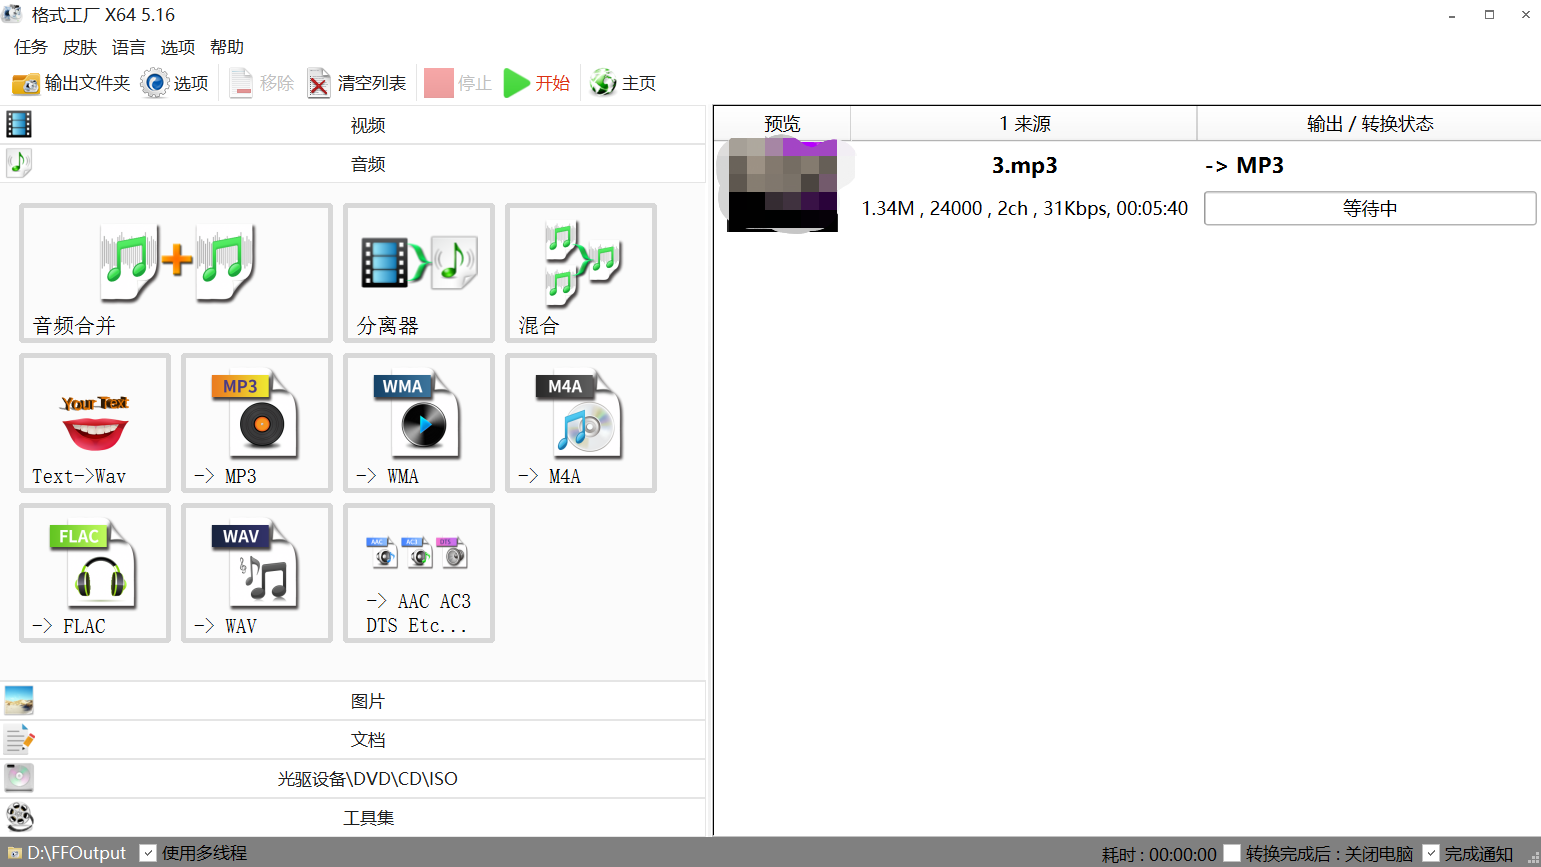Open the D:\FFOutput folder path
This screenshot has height=867, width=1541.
pyautogui.click(x=77, y=853)
